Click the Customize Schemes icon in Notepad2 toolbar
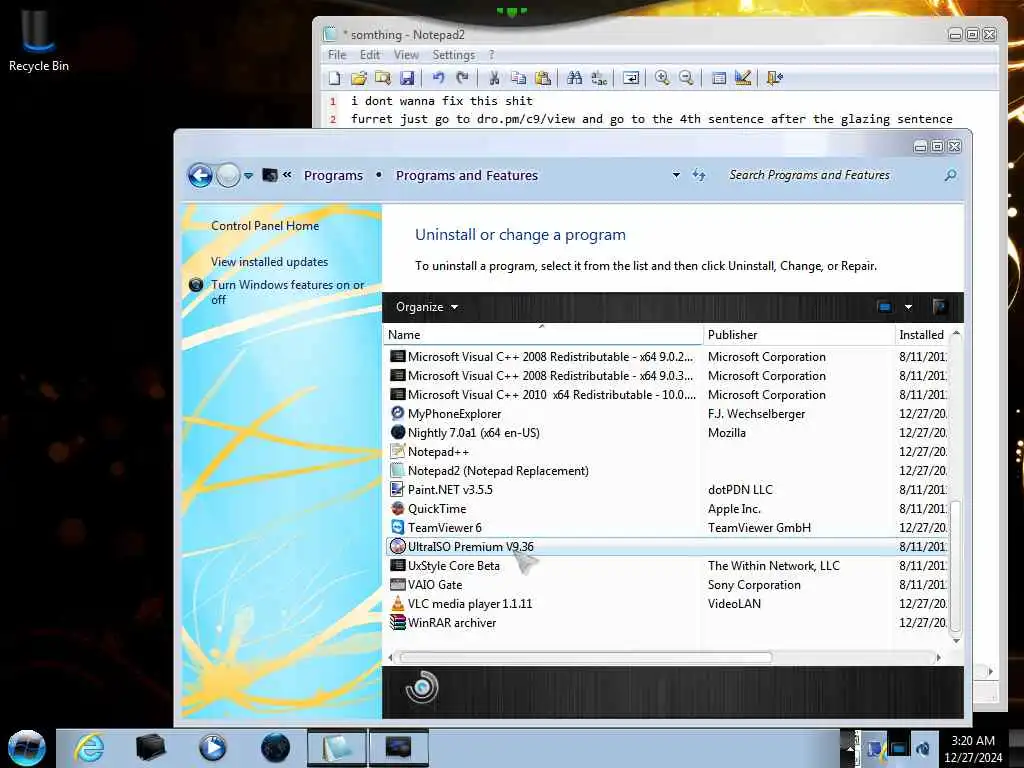This screenshot has width=1024, height=768. [743, 78]
